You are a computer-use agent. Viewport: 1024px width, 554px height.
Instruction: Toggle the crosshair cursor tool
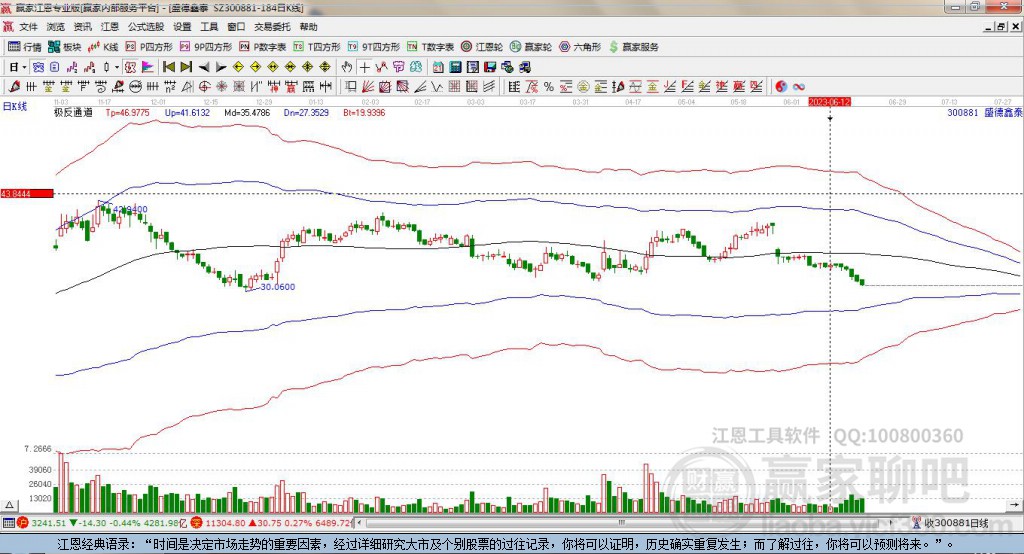coord(365,67)
